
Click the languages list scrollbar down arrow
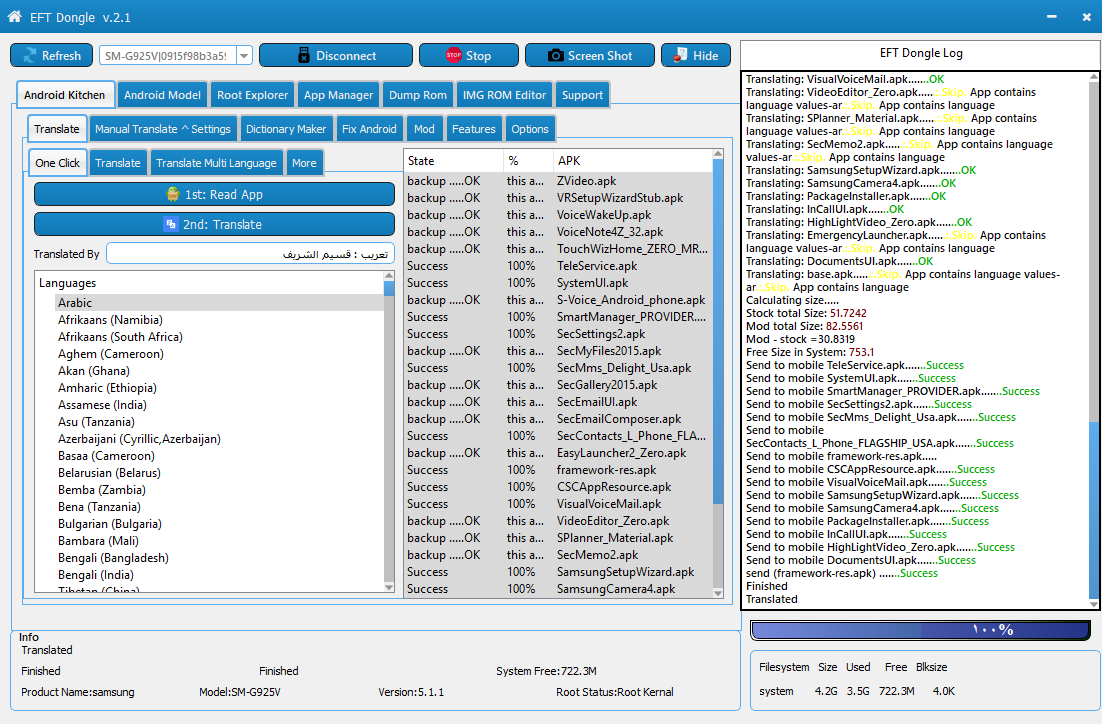click(389, 587)
